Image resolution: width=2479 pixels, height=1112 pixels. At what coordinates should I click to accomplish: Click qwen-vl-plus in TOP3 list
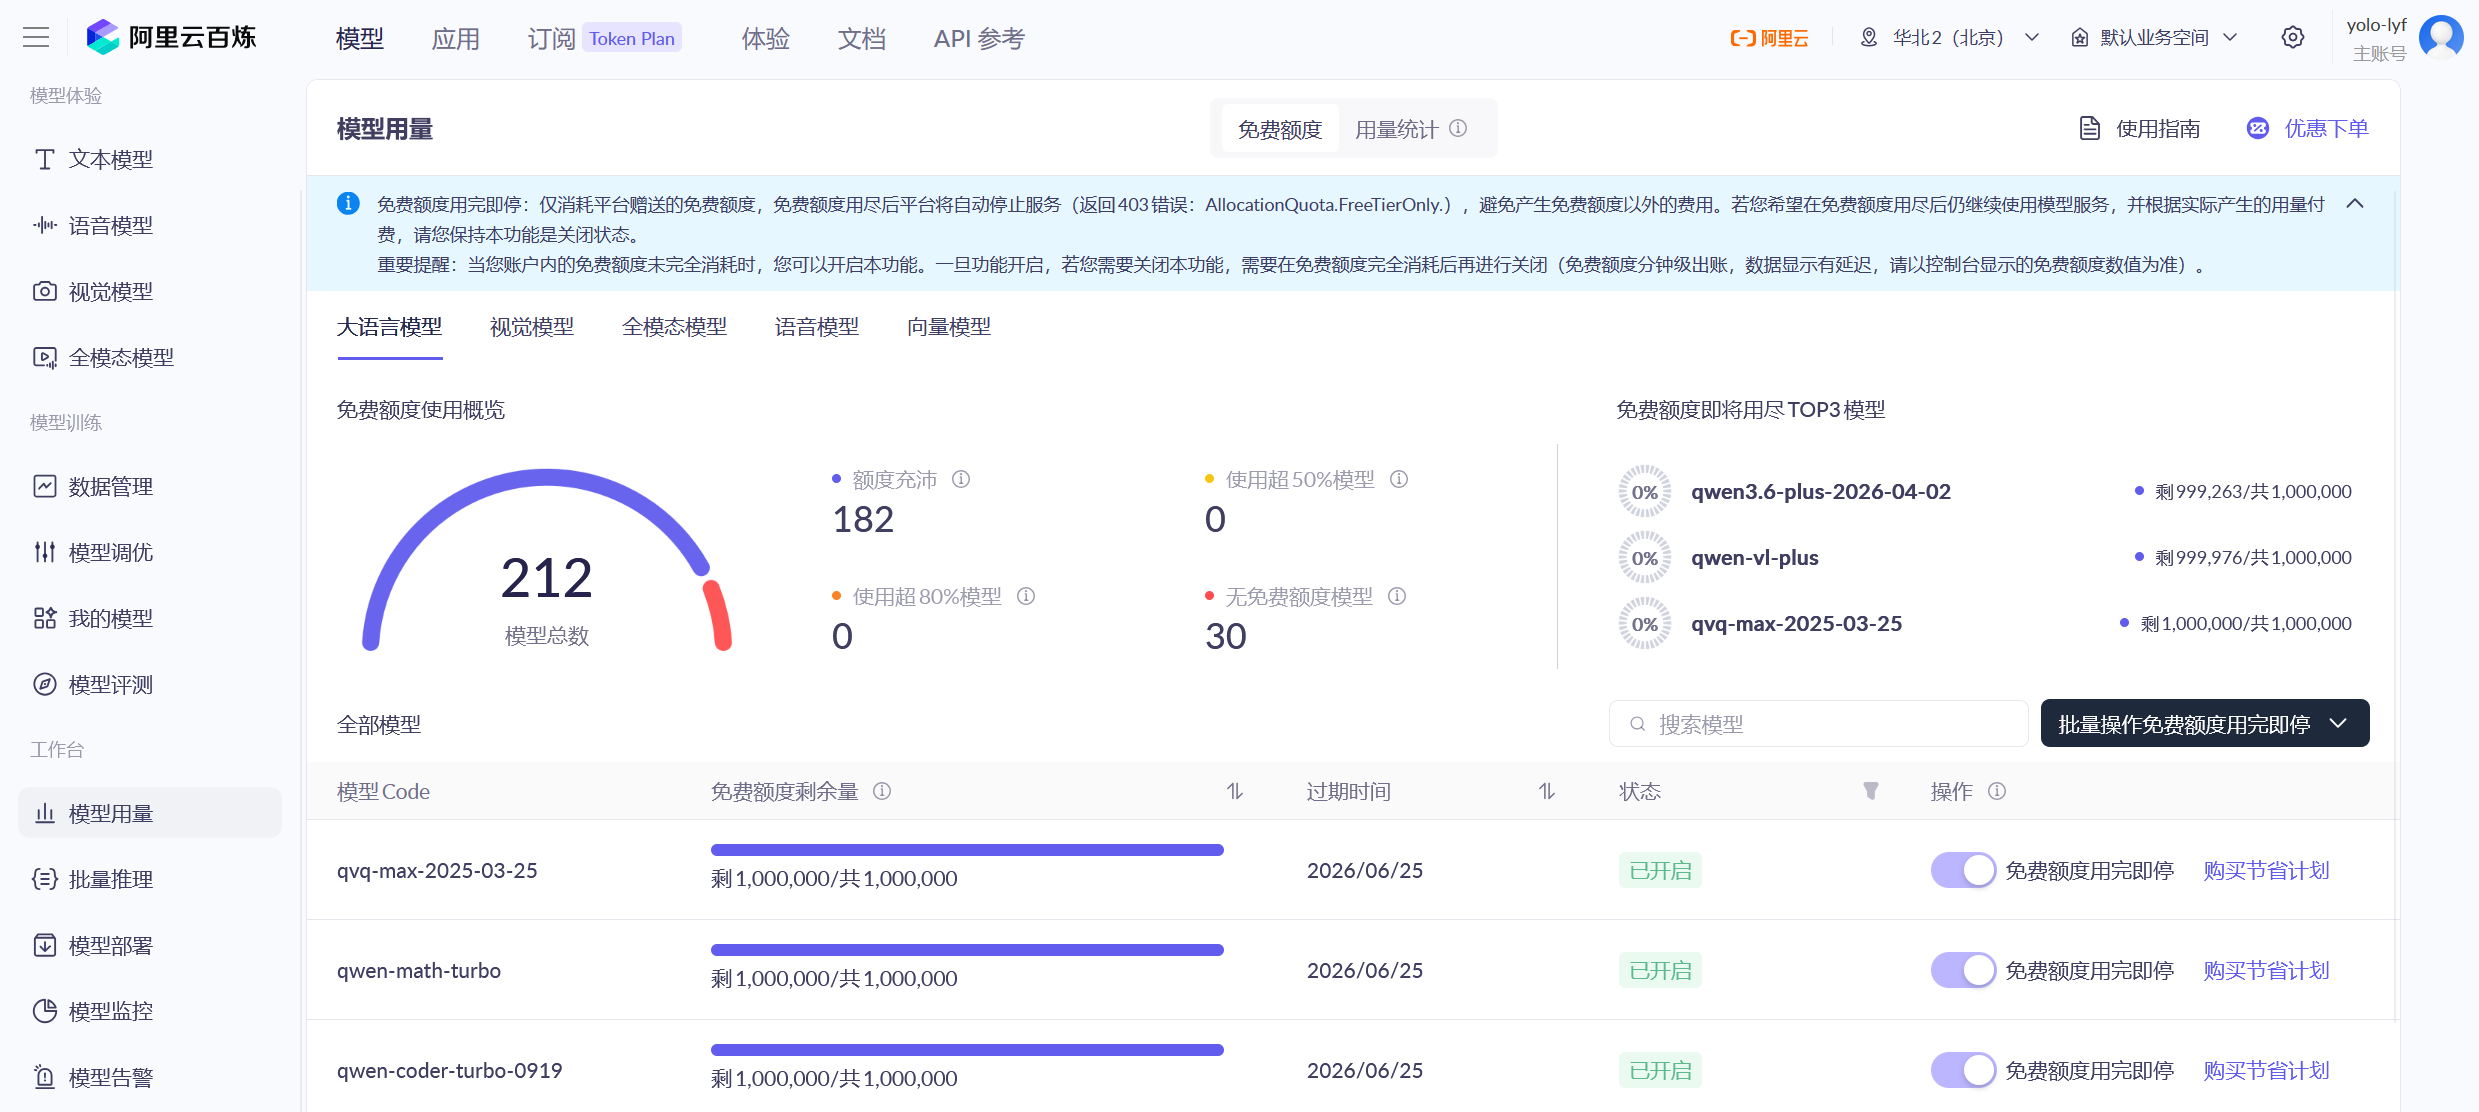pyautogui.click(x=1755, y=557)
